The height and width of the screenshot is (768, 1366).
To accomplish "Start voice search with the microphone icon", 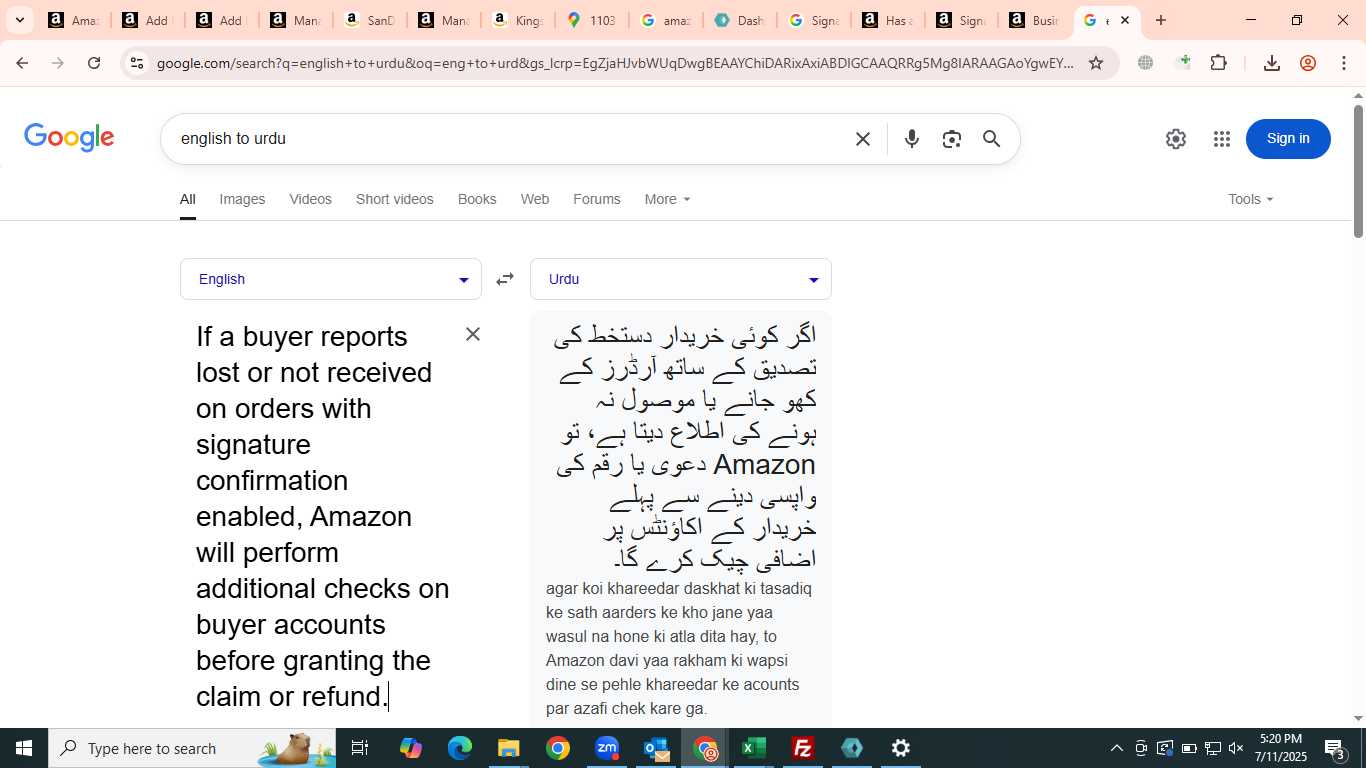I will (x=911, y=139).
